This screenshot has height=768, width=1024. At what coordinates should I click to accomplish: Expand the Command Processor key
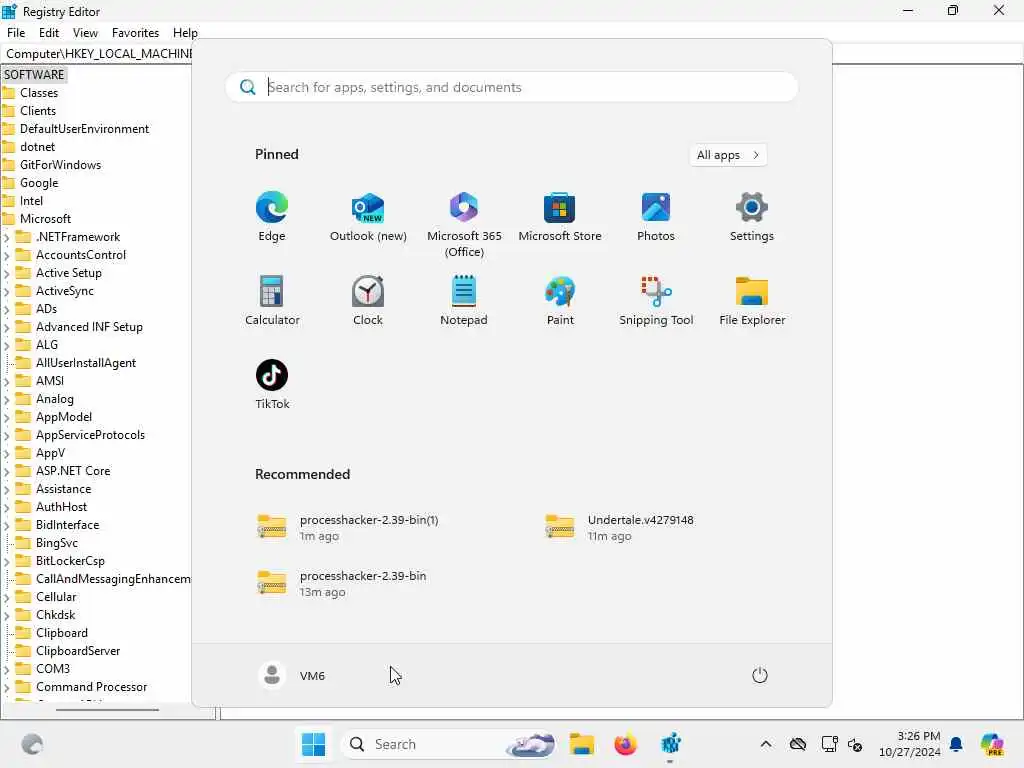[7, 687]
